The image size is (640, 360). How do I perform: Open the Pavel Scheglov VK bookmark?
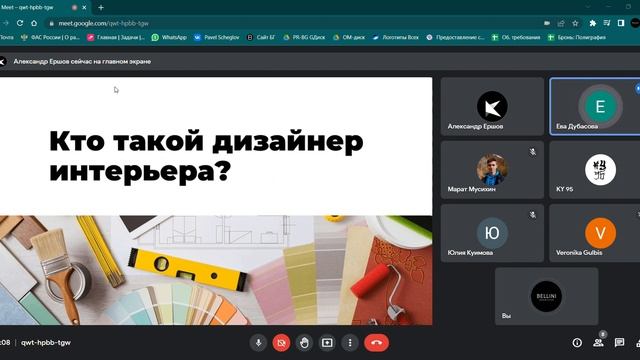coord(216,37)
